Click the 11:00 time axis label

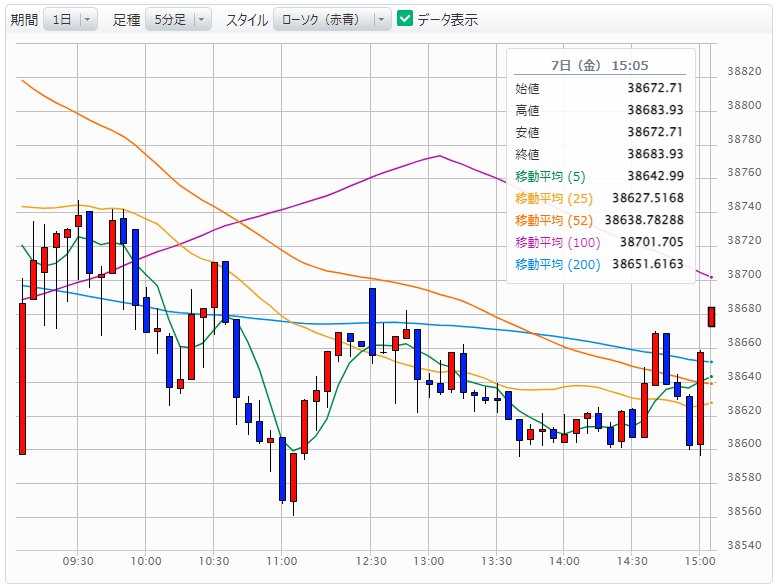pos(282,561)
